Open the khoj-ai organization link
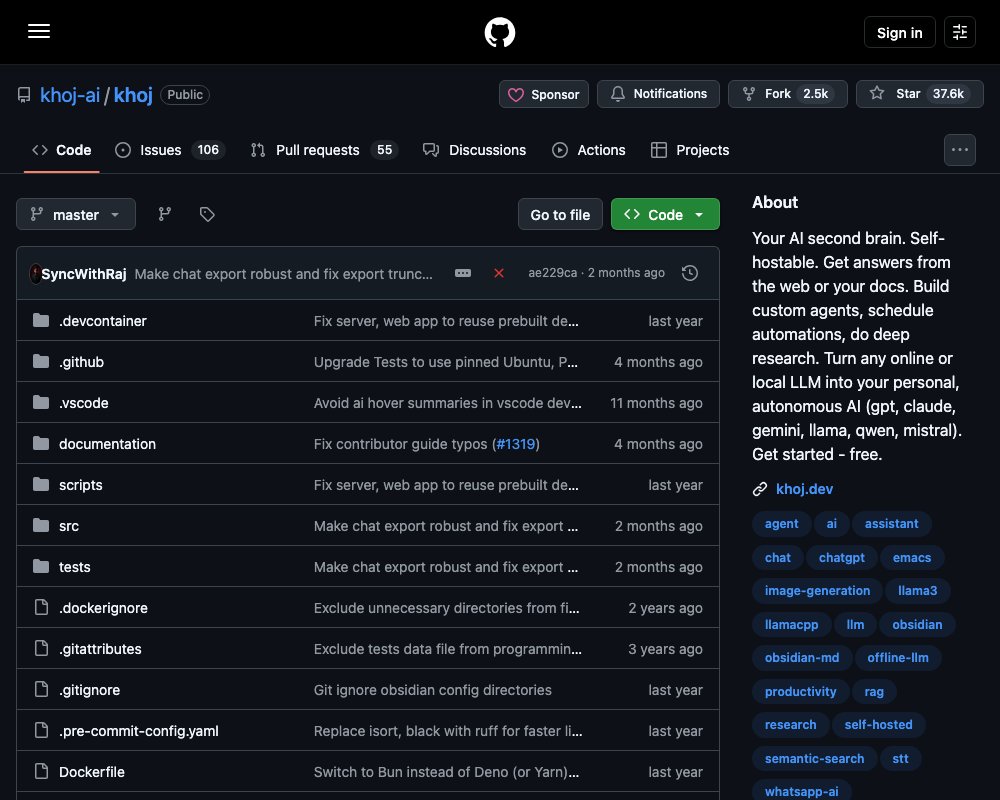The width and height of the screenshot is (1000, 800). point(70,95)
